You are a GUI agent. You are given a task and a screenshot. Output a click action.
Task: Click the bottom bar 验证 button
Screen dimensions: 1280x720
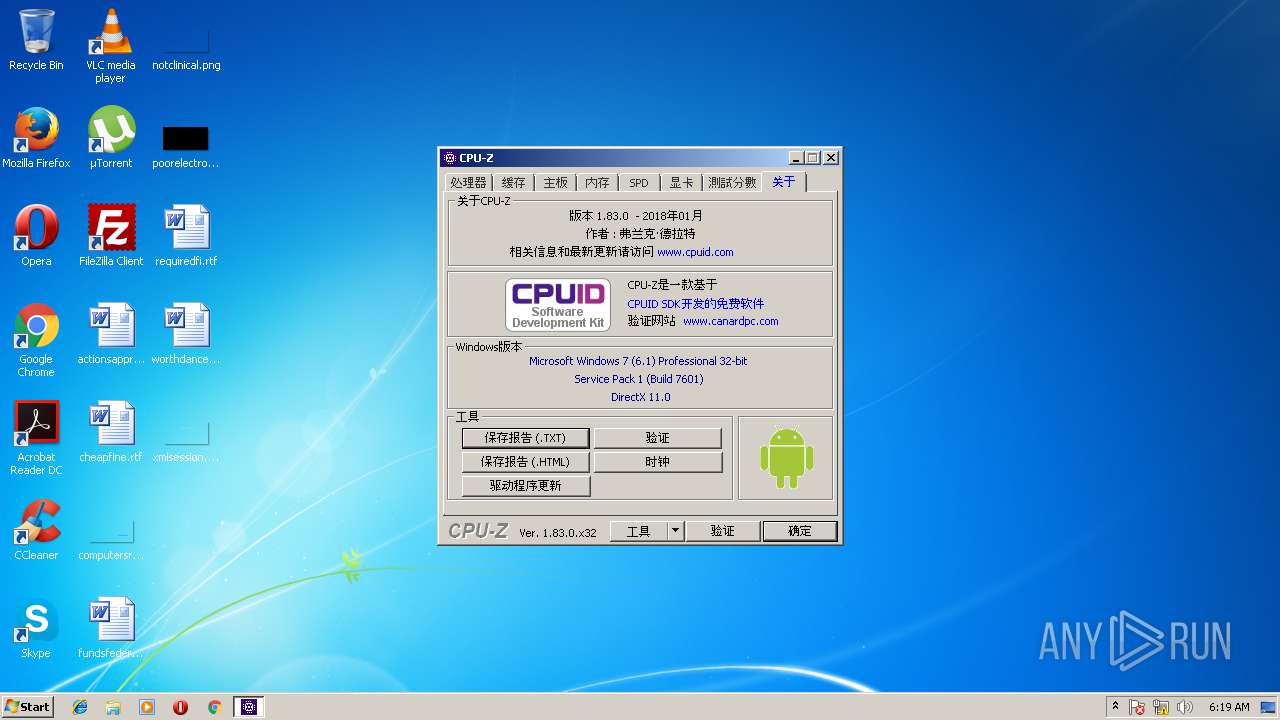[722, 531]
